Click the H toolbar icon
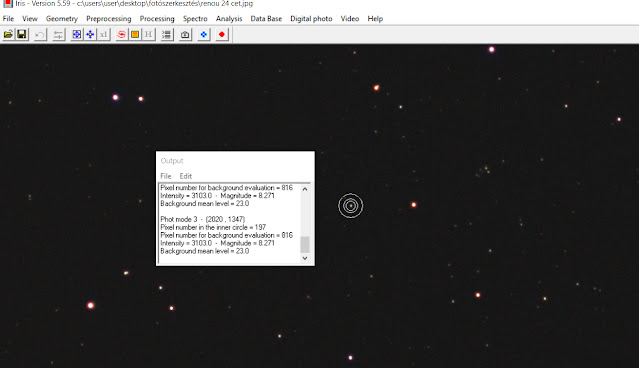 (148, 35)
